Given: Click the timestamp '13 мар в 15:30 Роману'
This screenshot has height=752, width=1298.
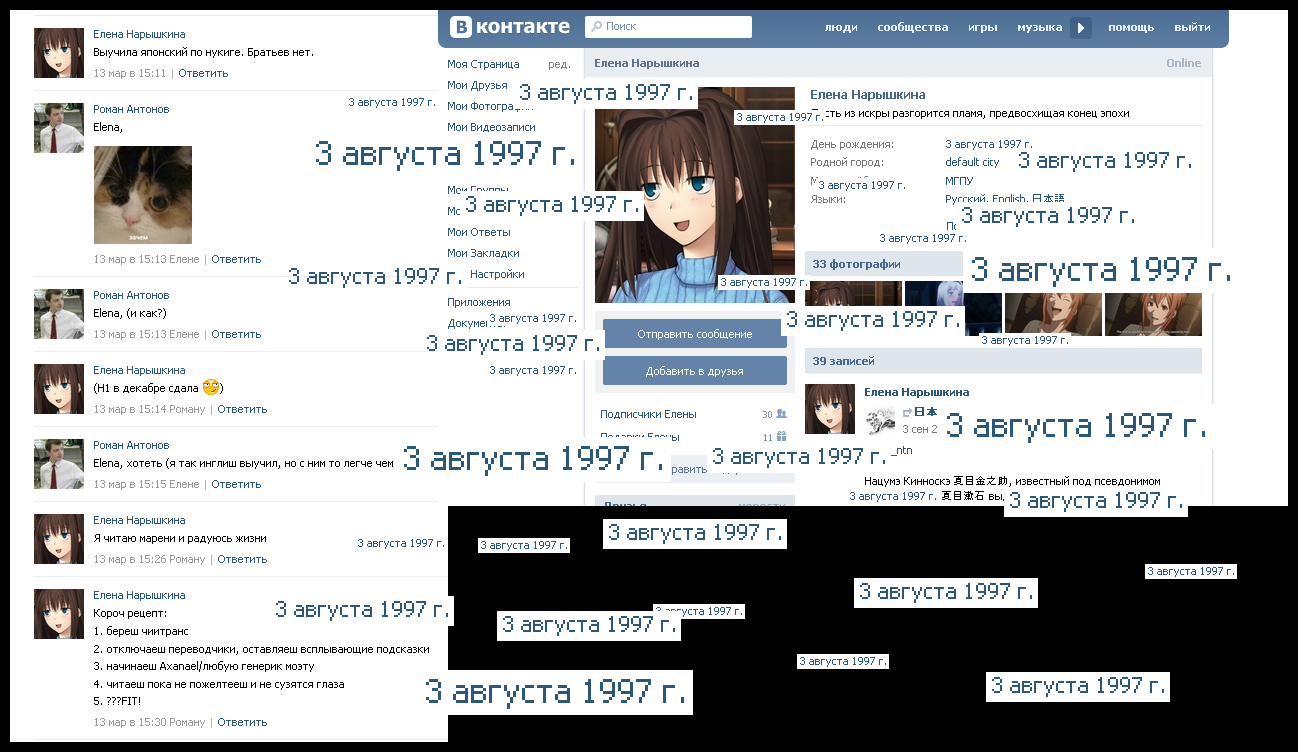Looking at the screenshot, I should pyautogui.click(x=149, y=722).
